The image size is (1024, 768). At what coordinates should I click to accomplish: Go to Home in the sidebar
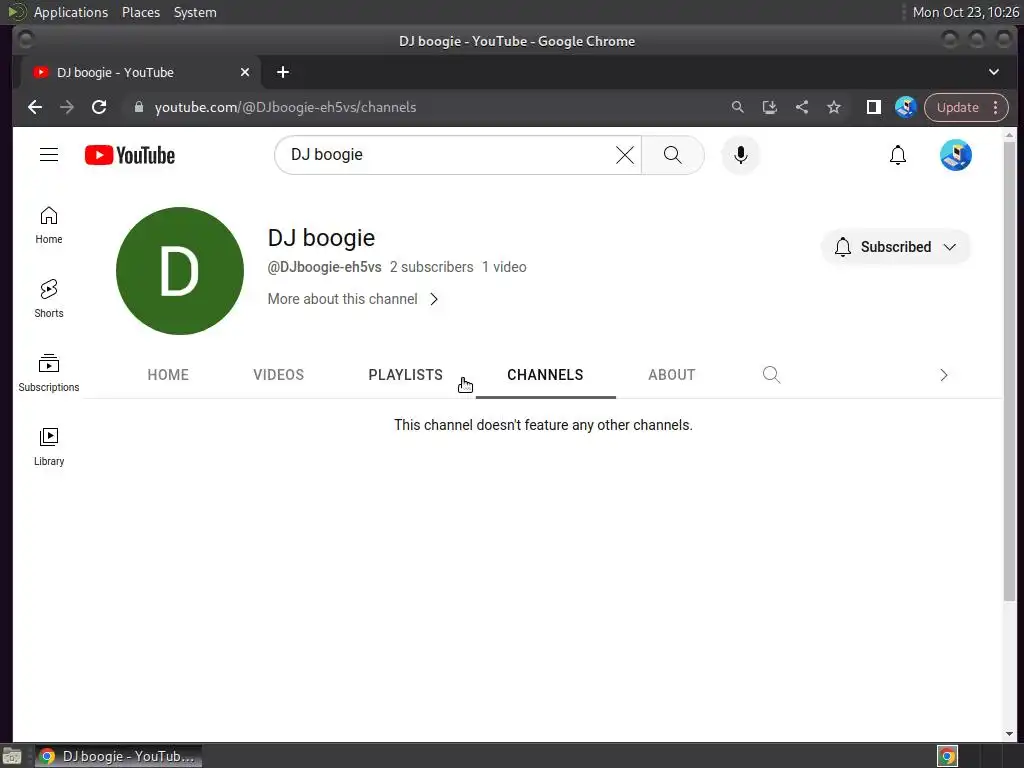(49, 225)
